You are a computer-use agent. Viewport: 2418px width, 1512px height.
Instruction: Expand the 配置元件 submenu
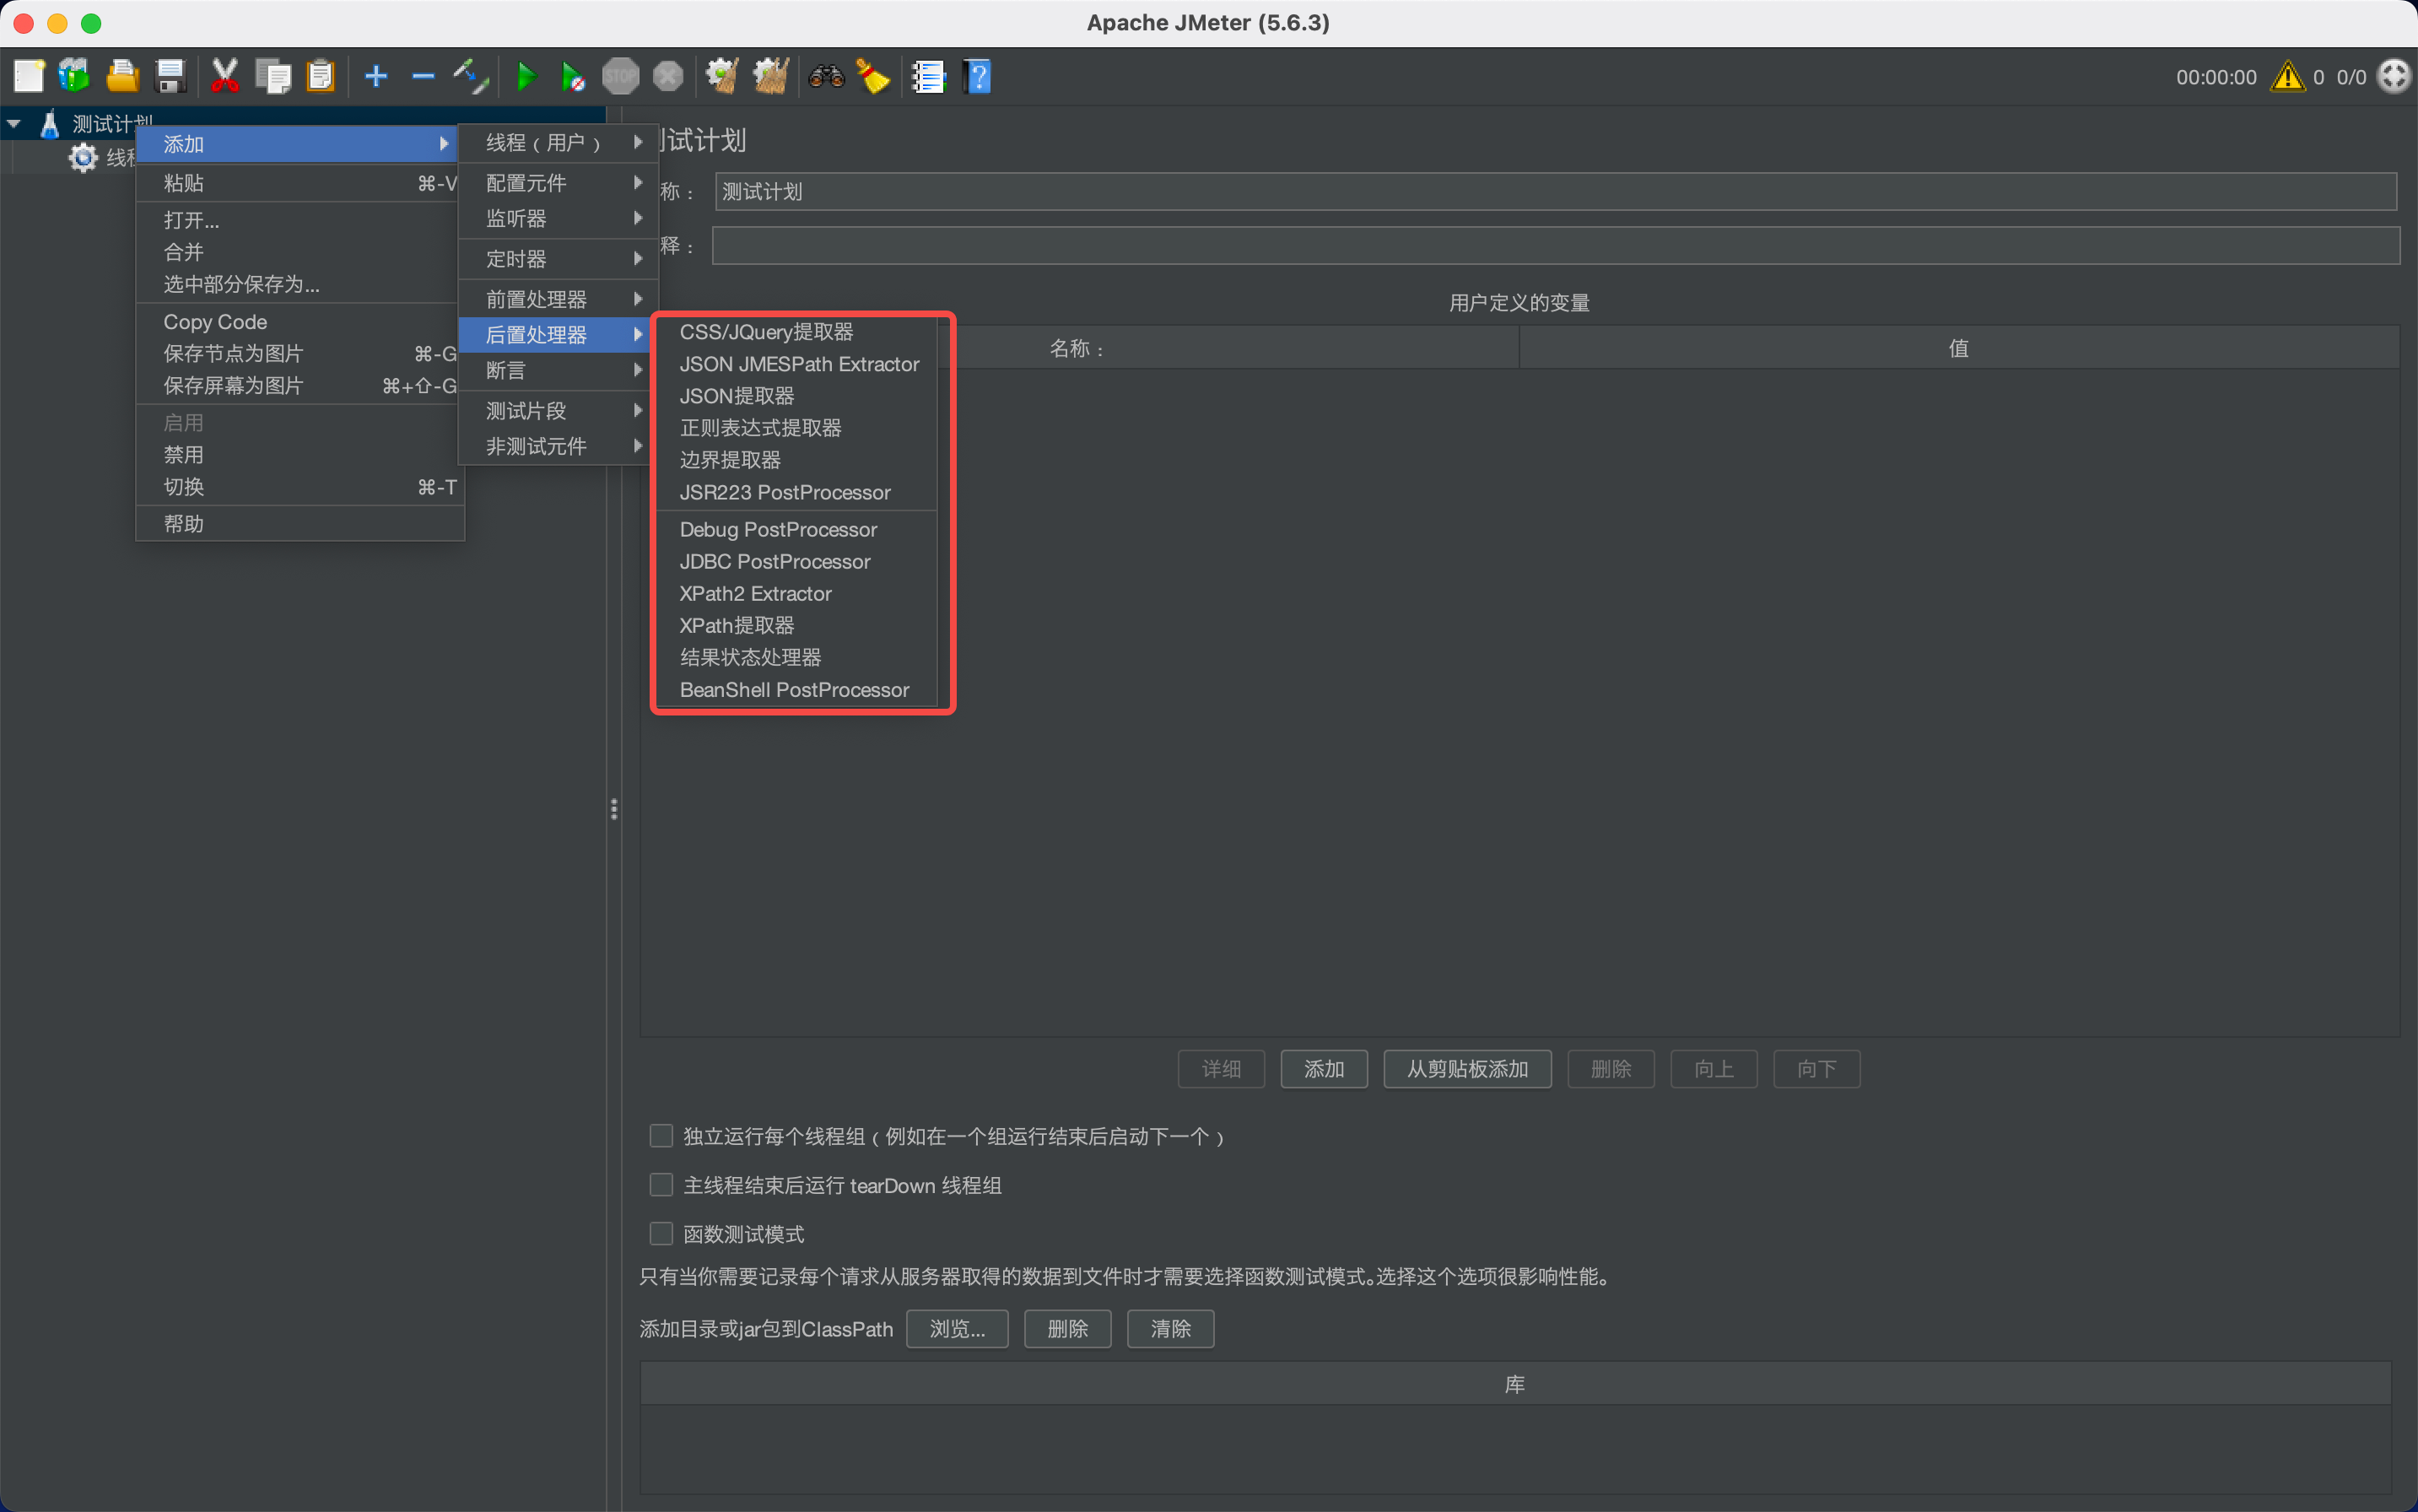tap(558, 183)
